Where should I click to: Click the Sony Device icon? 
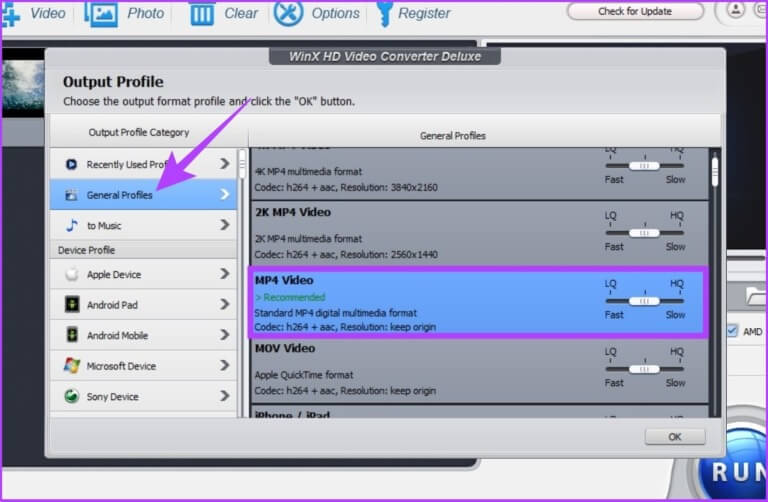[72, 396]
